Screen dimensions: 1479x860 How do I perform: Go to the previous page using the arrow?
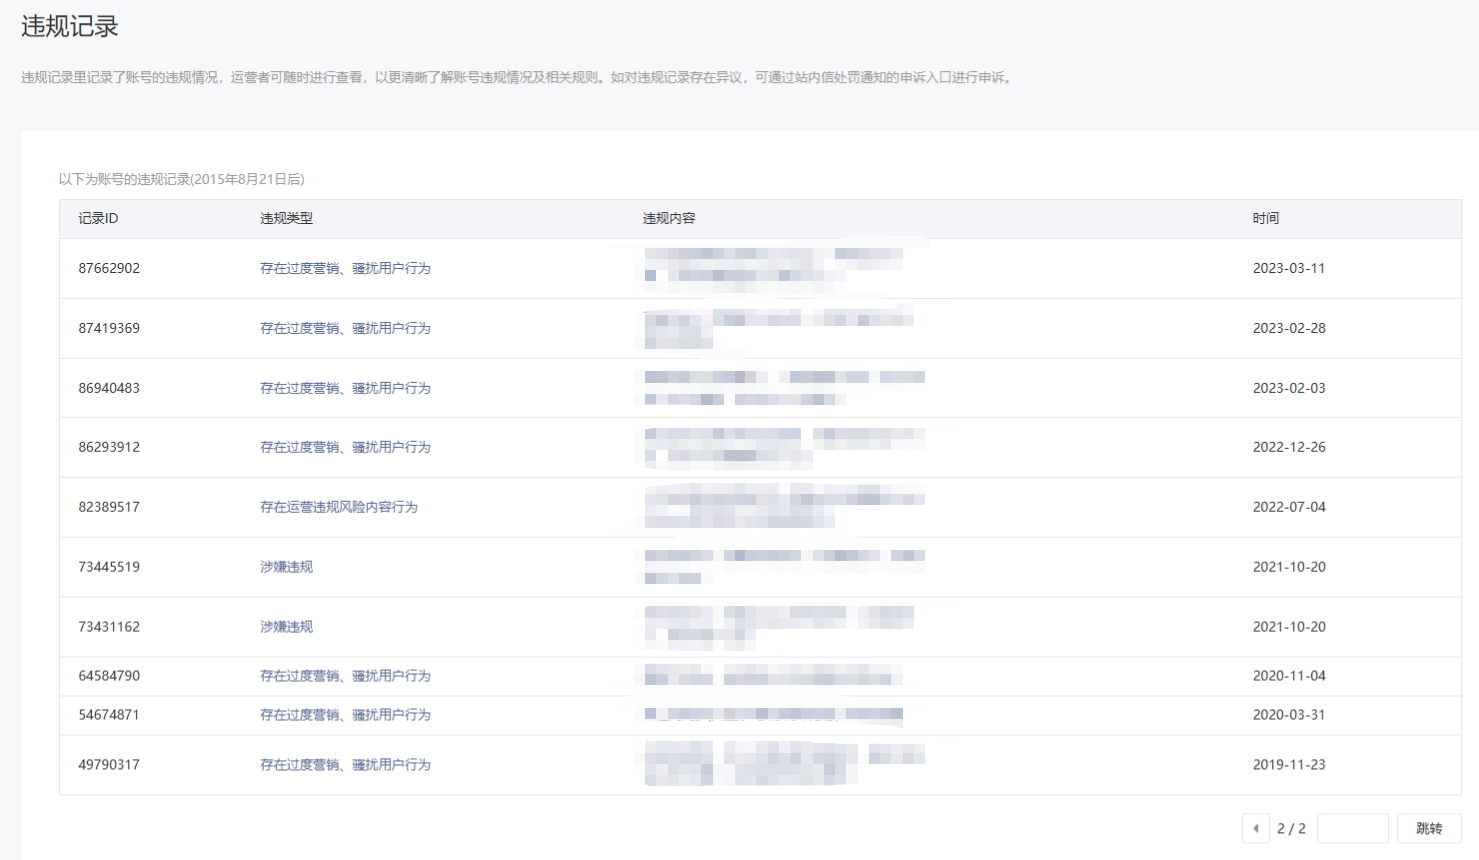point(1256,828)
